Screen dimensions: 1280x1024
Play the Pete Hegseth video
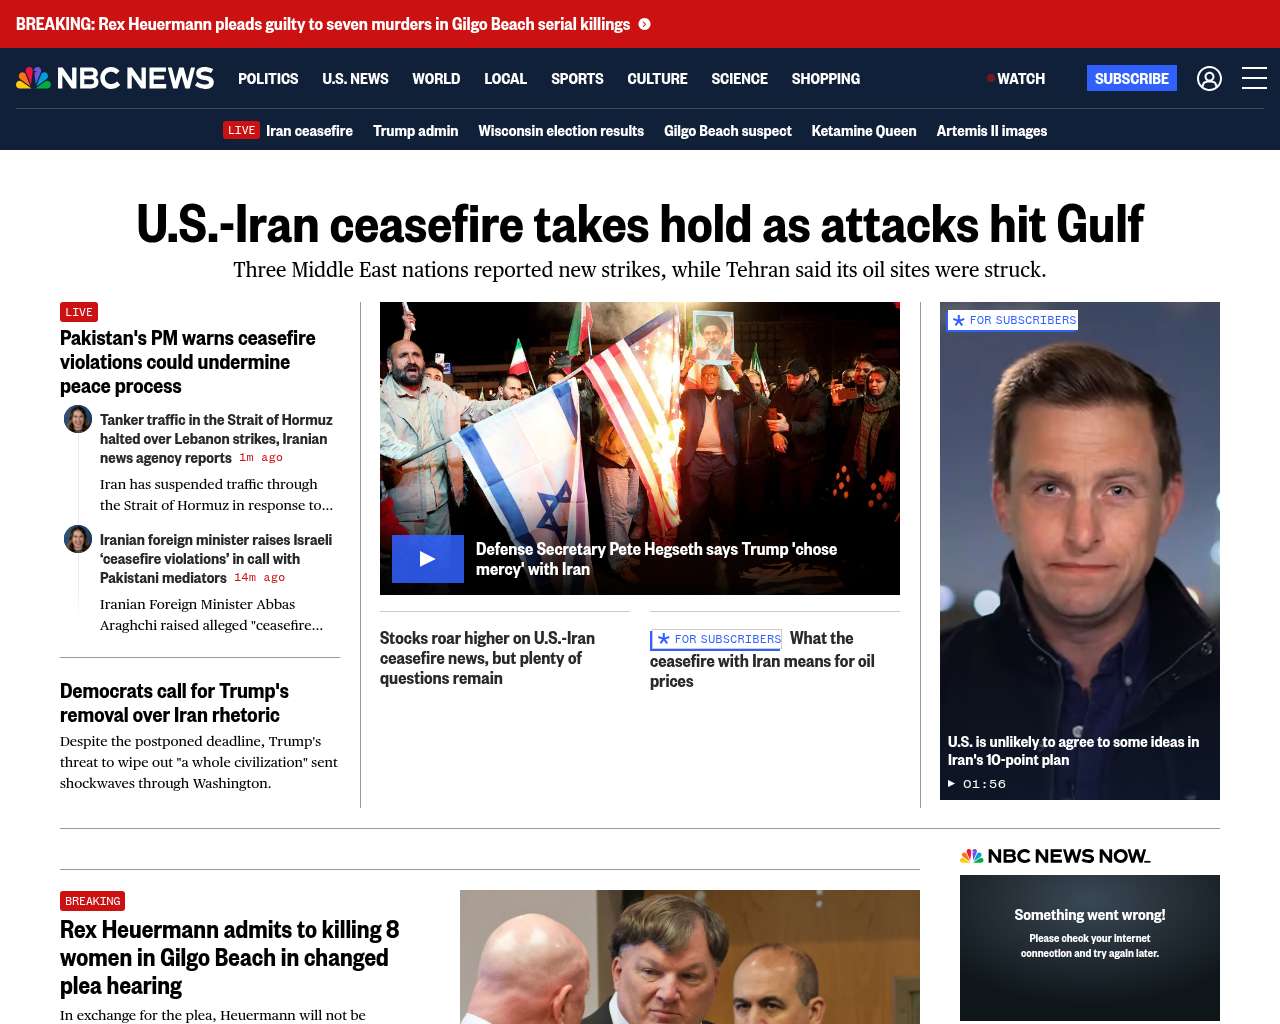point(428,559)
